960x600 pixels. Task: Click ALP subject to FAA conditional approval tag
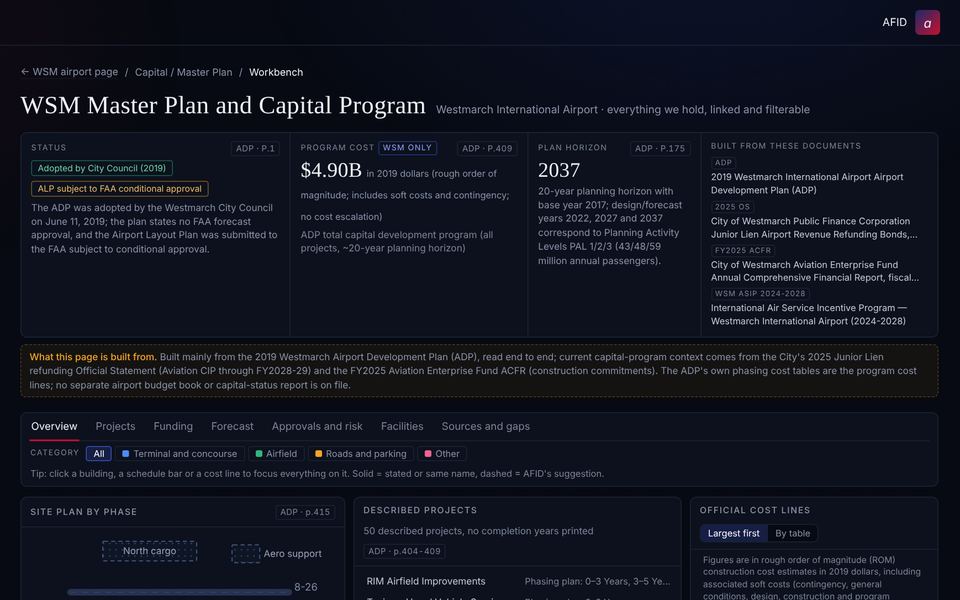pos(120,189)
